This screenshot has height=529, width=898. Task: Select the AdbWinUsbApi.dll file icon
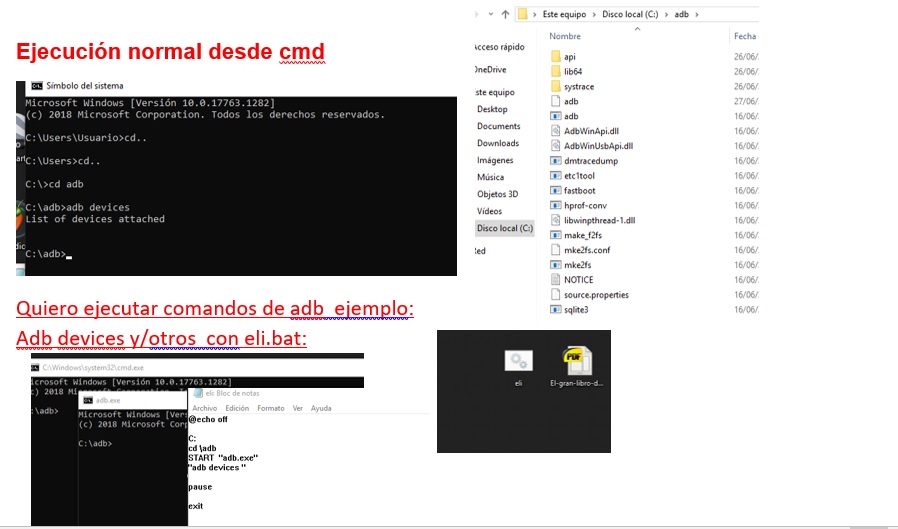tap(555, 145)
